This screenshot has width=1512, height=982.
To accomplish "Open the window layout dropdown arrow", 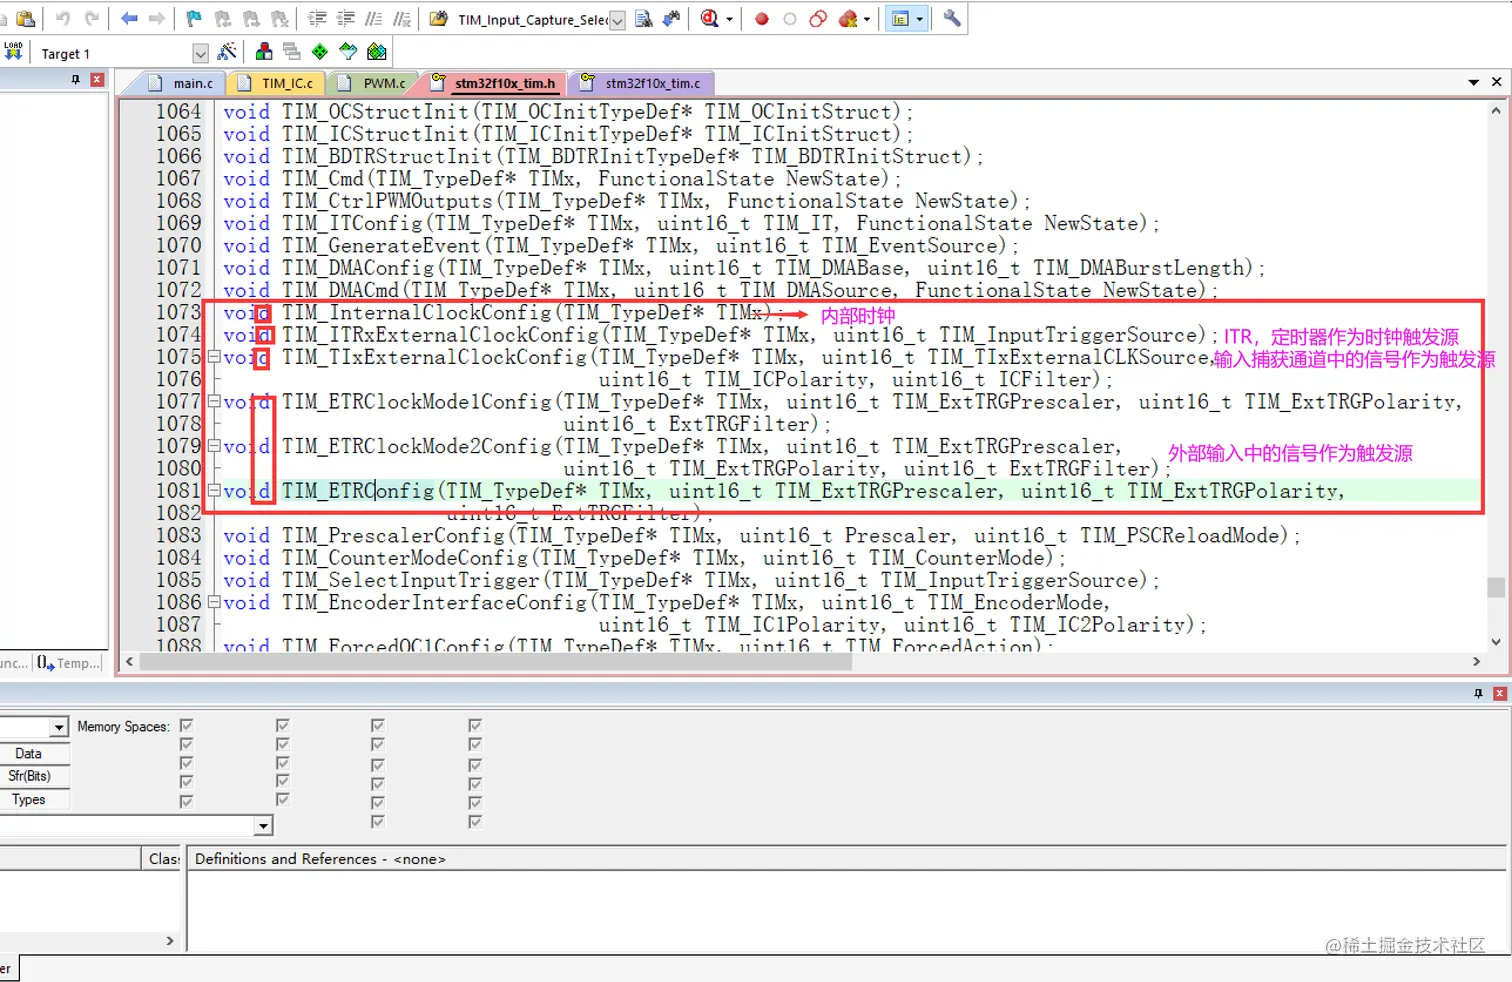I will 919,18.
